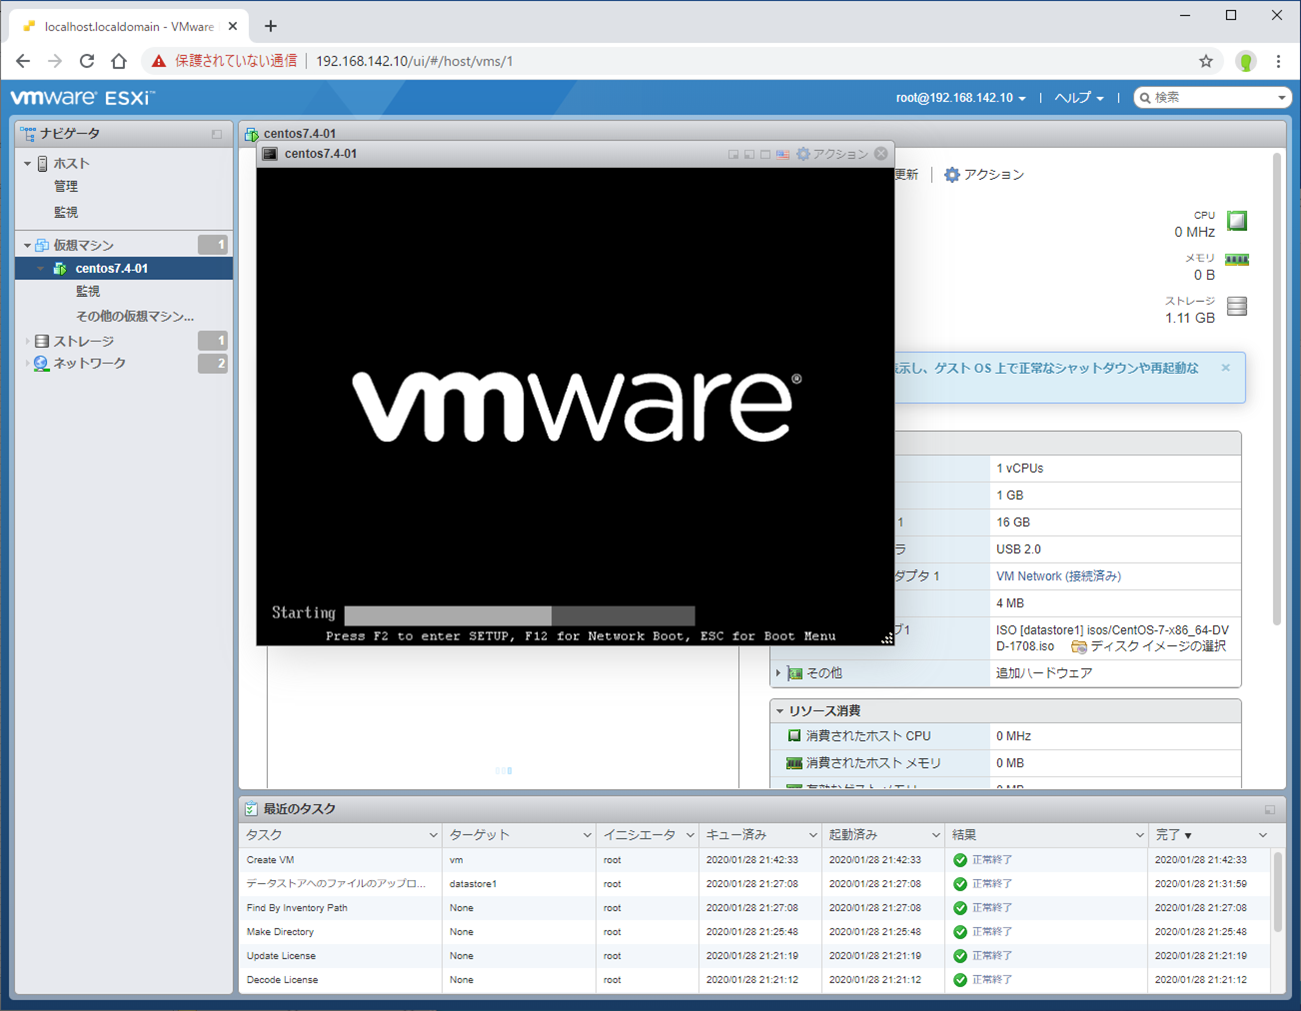
Task: Select centos7.4-01 in the navigator
Action: pyautogui.click(x=112, y=269)
